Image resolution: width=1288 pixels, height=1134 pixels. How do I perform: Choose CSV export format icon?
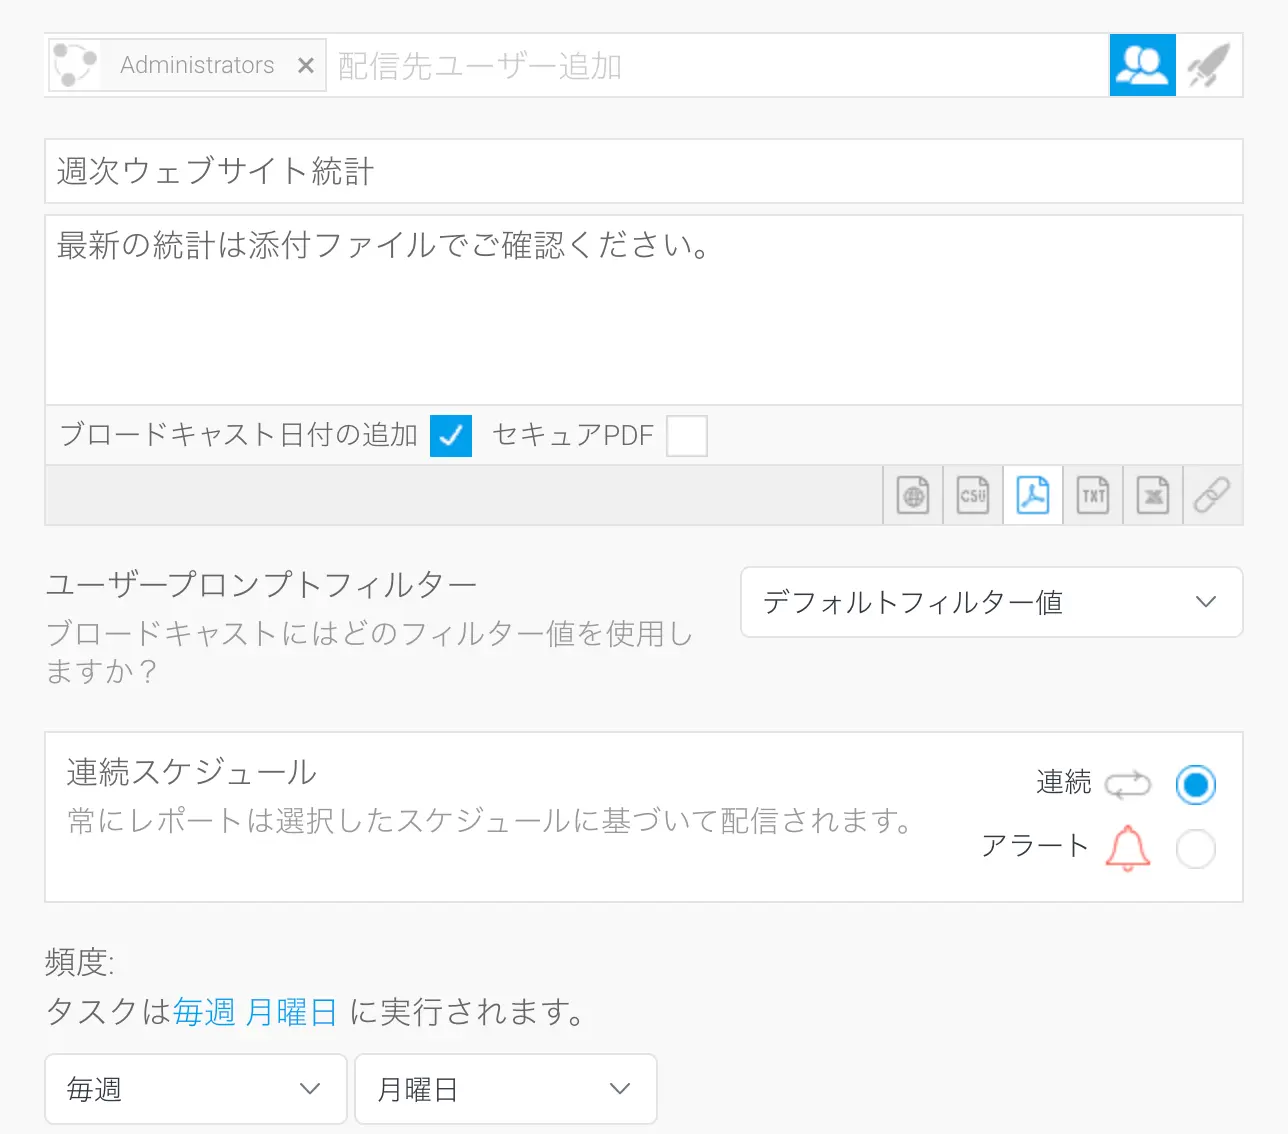coord(973,495)
